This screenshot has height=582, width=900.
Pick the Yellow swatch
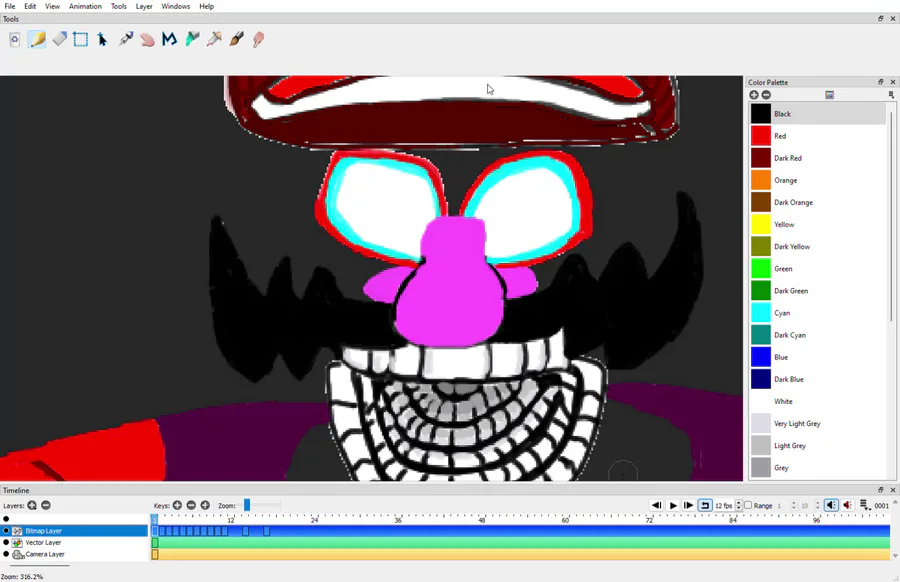[761, 224]
